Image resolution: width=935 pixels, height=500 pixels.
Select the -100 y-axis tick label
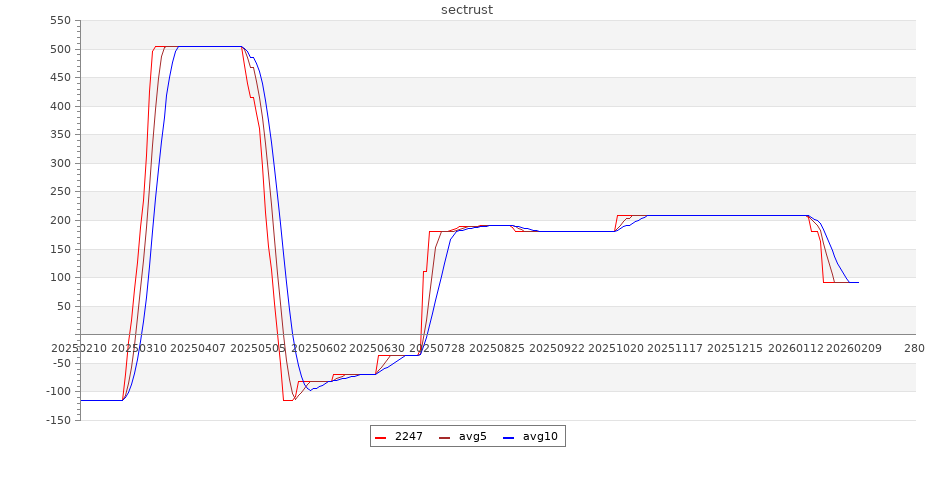pyautogui.click(x=57, y=391)
